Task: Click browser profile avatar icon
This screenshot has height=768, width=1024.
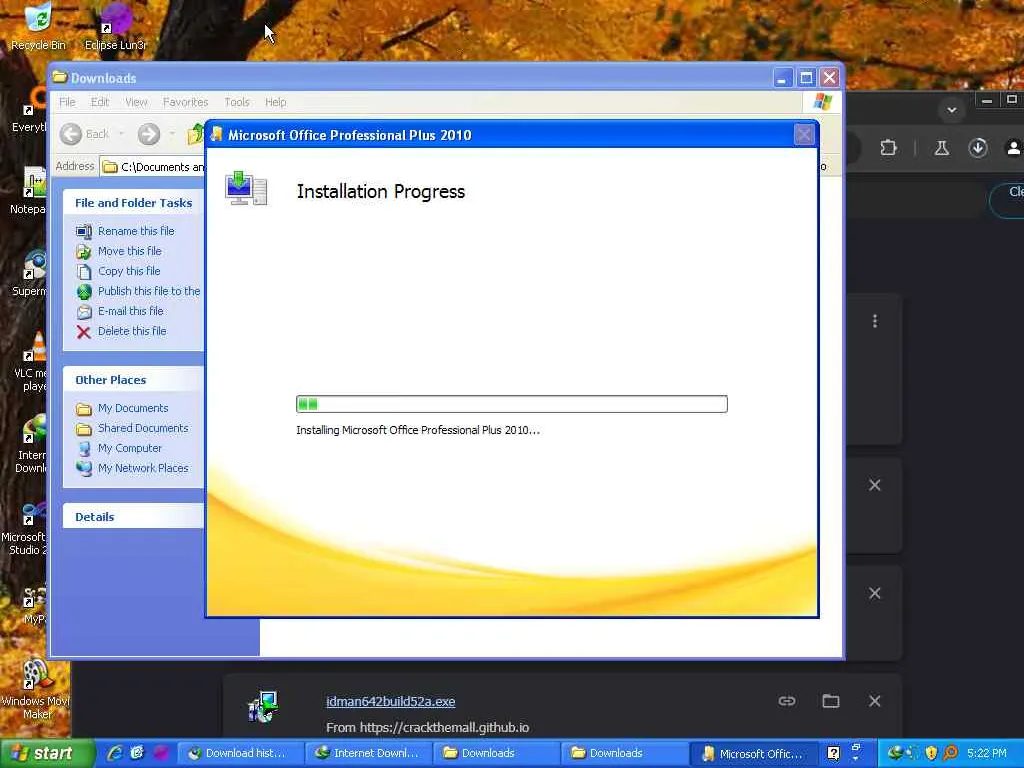Action: pyautogui.click(x=1014, y=148)
